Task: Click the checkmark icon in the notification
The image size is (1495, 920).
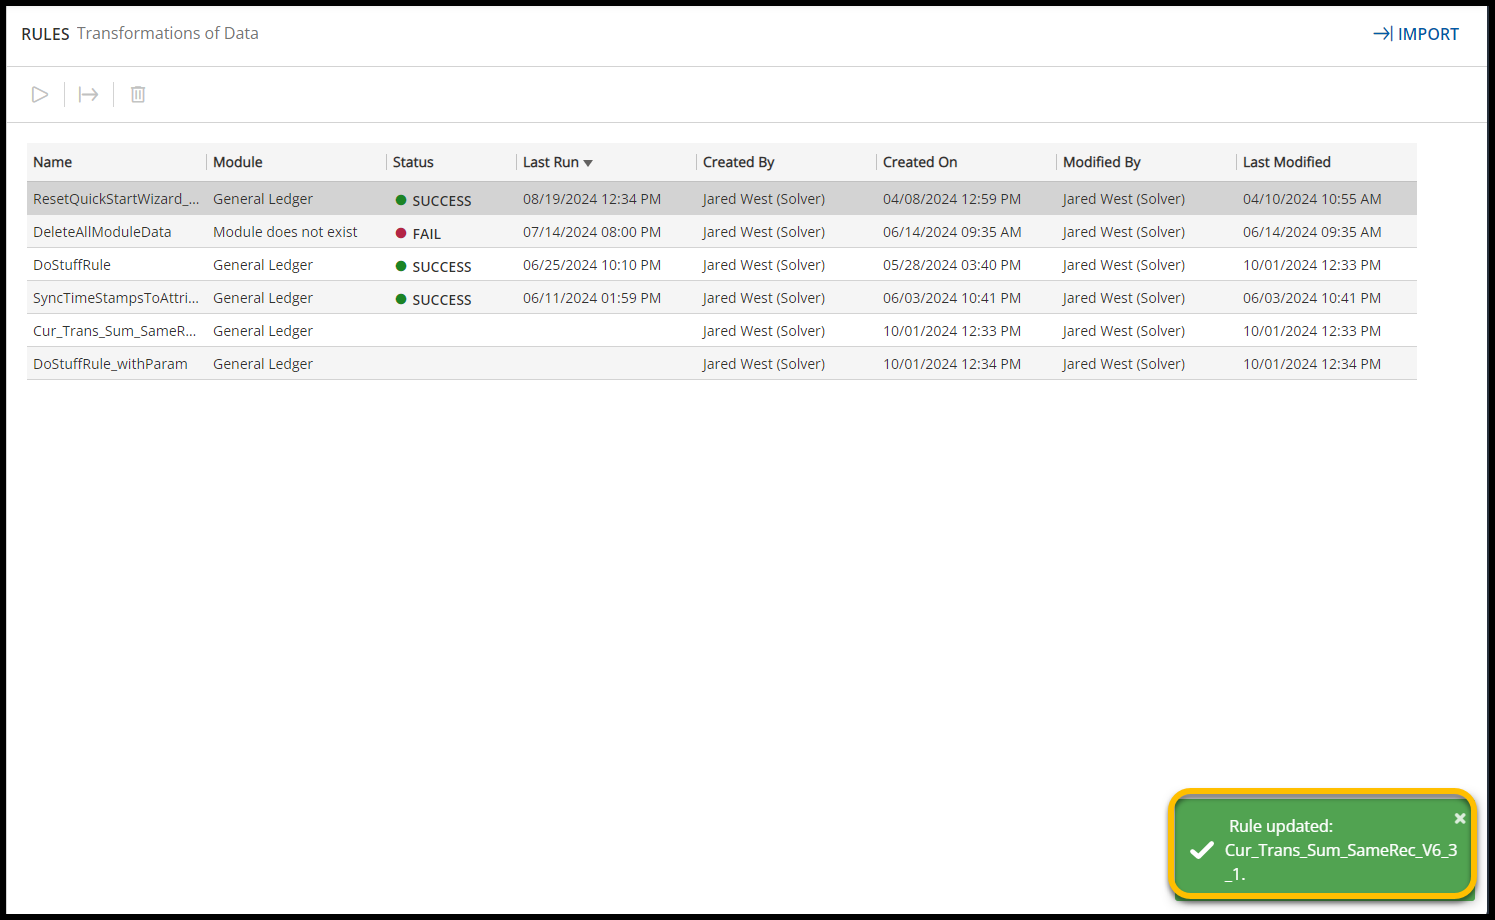Action: (x=1202, y=850)
